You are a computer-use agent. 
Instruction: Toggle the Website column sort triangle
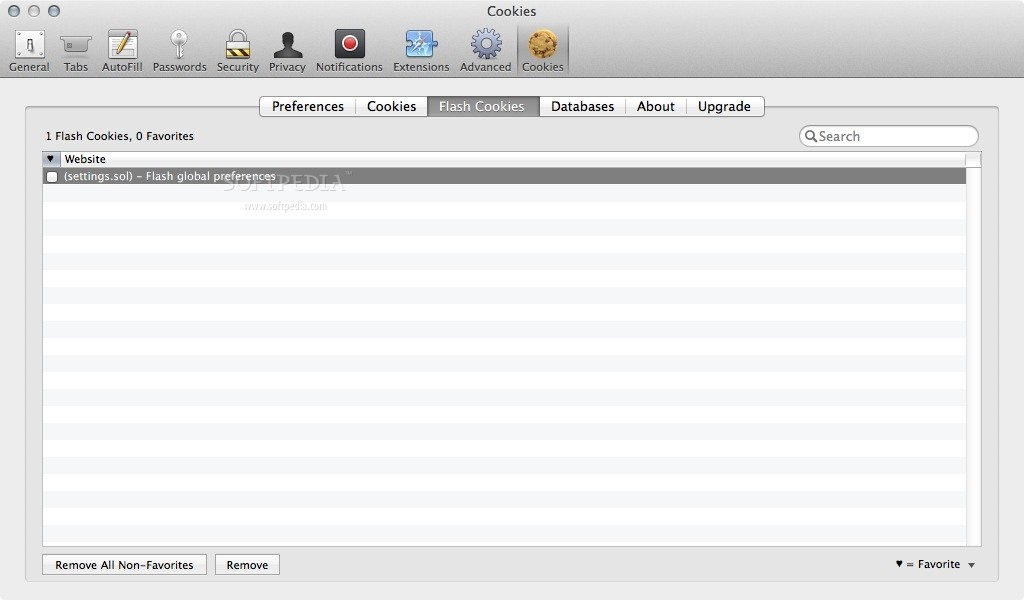pos(50,158)
